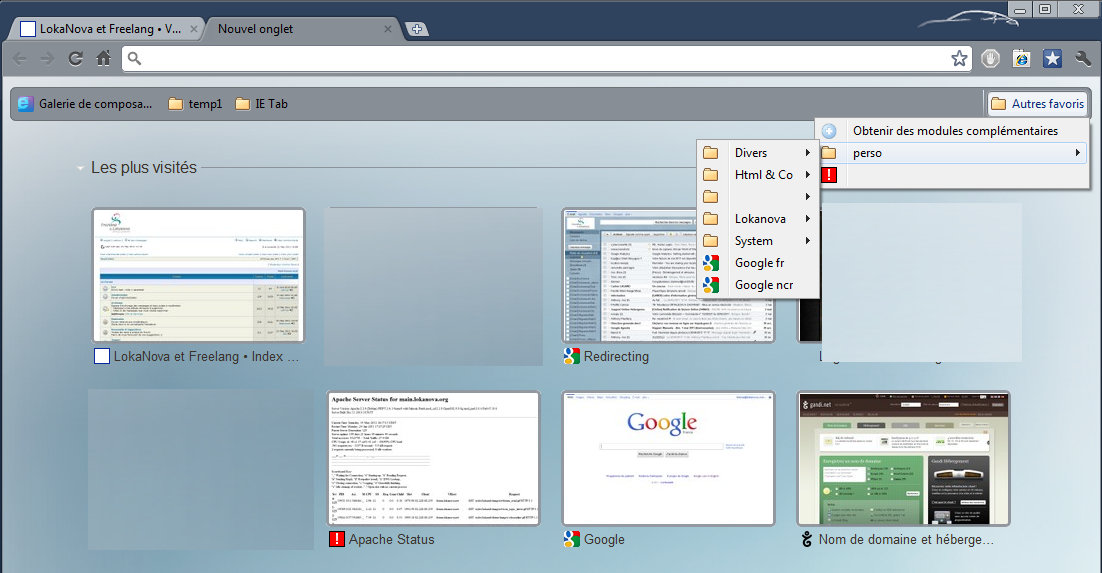Switch to the LokaNova et Freelang tab
Viewport: 1102px width, 573px height.
[x=100, y=29]
